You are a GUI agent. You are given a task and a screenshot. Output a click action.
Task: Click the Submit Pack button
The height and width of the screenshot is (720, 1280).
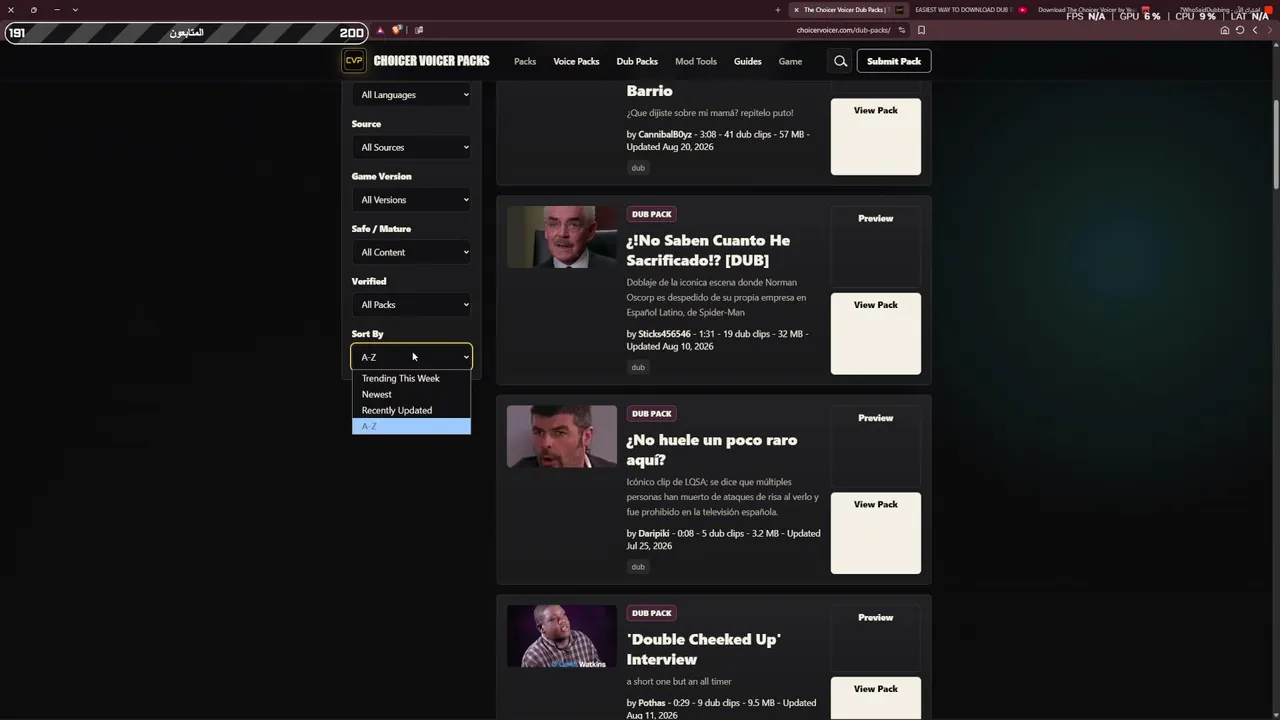coord(894,61)
